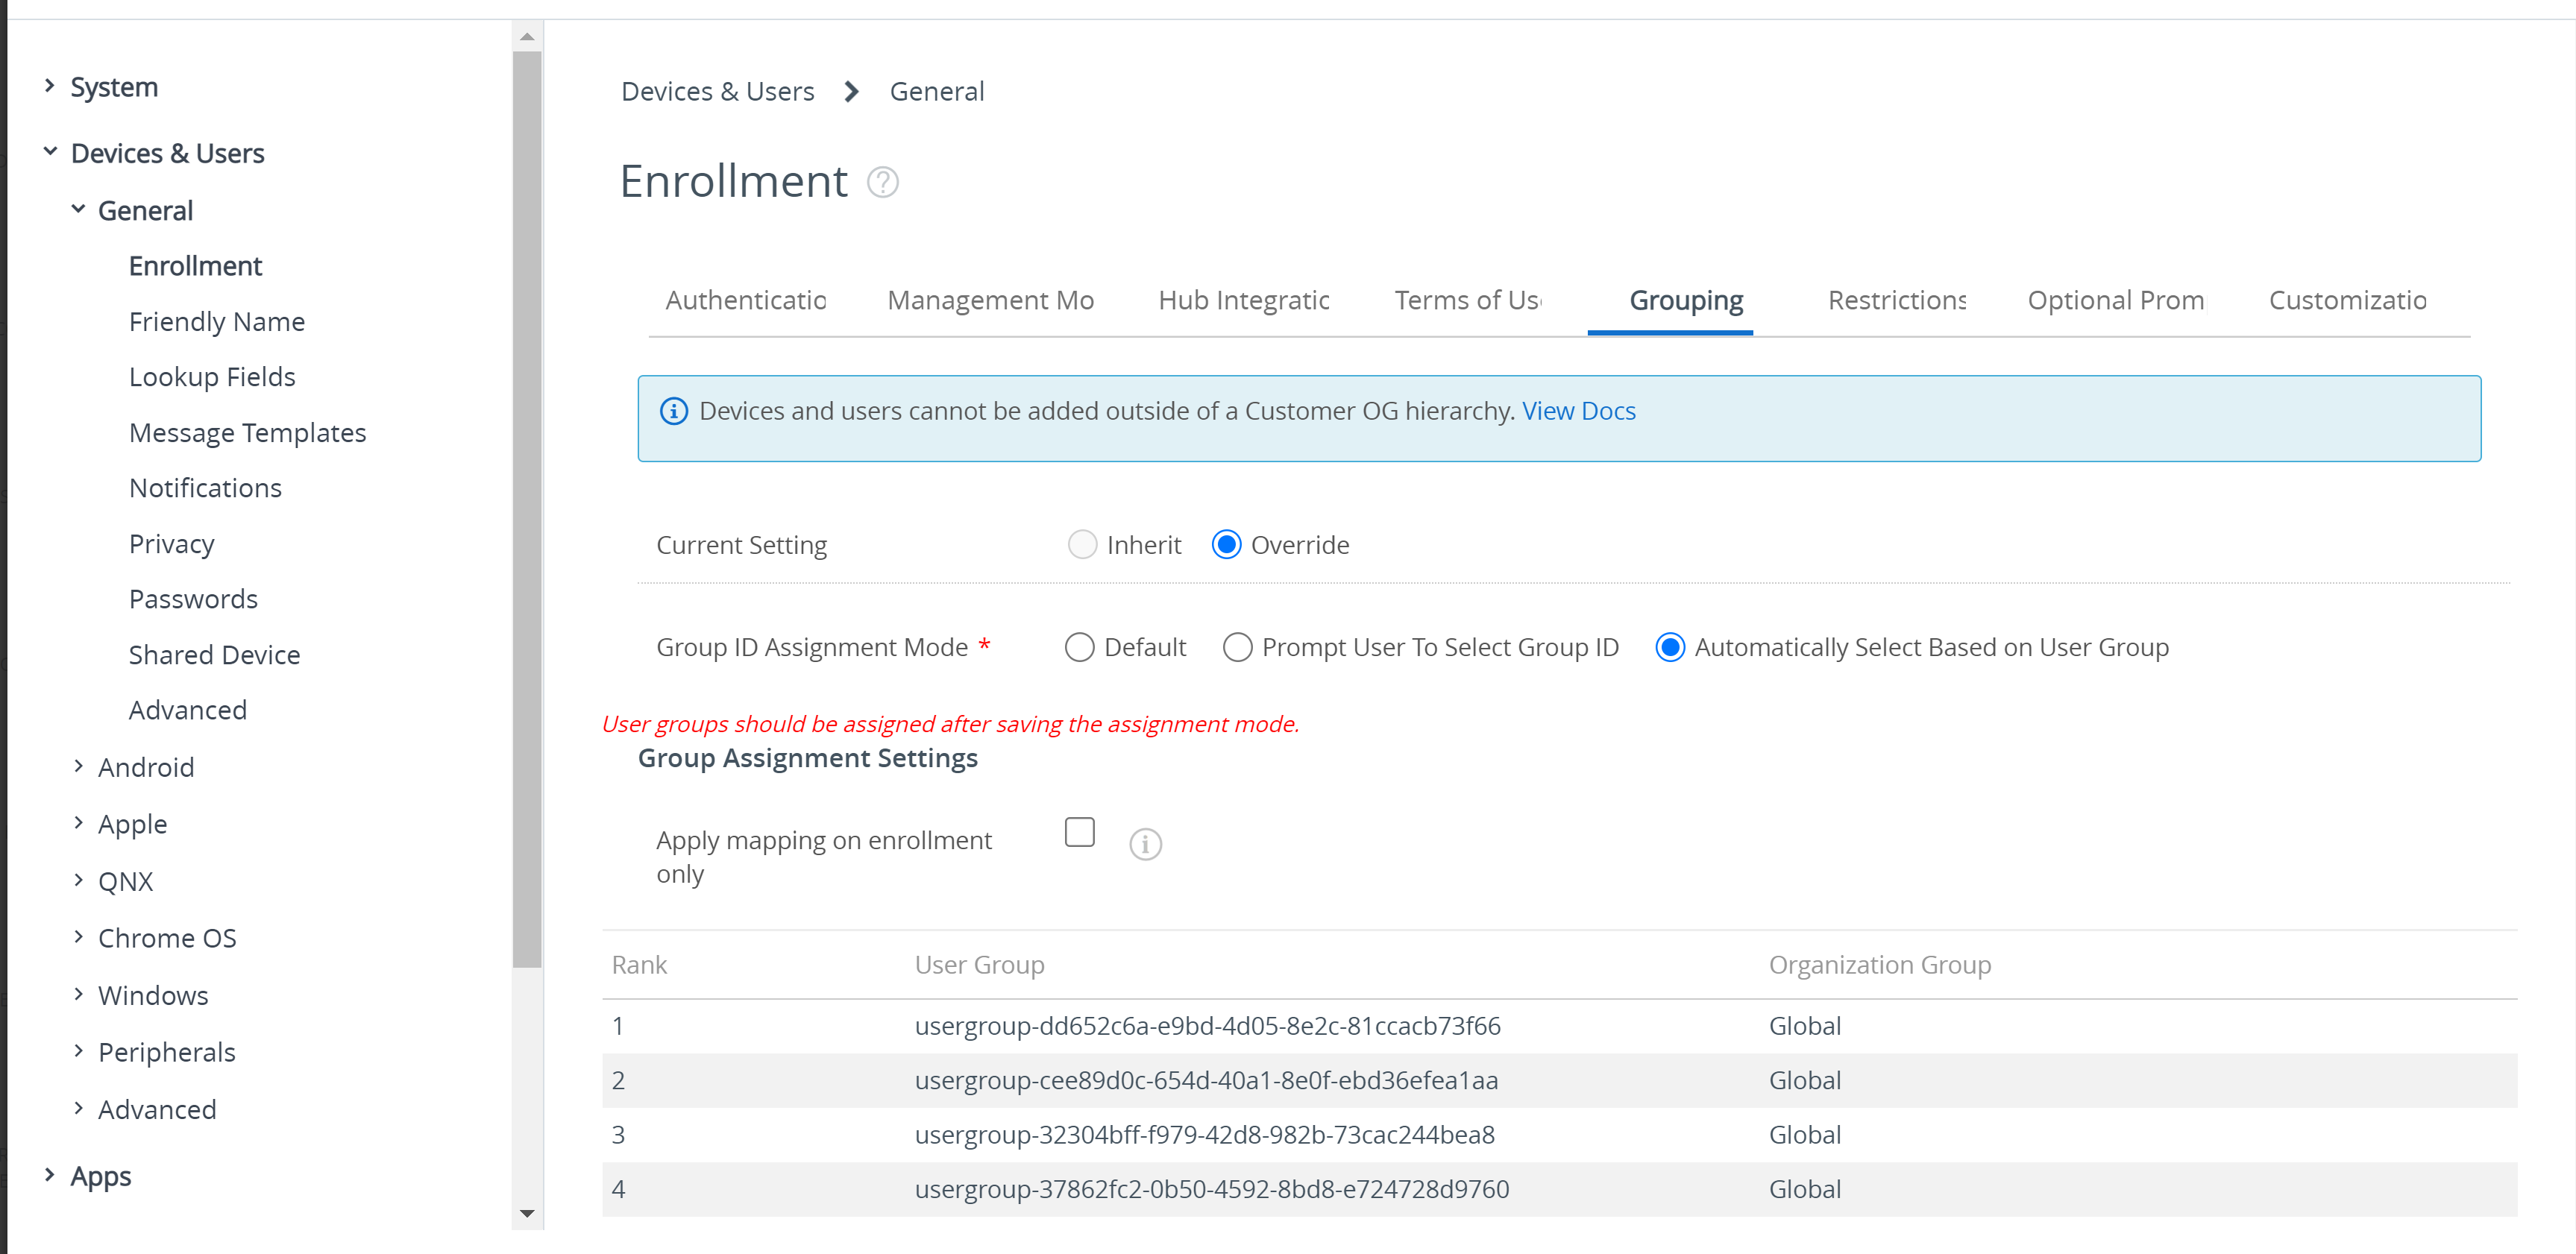Click the breadcrumb chevron after Devices & Users
Screen dimensions: 2576x1254
point(851,92)
